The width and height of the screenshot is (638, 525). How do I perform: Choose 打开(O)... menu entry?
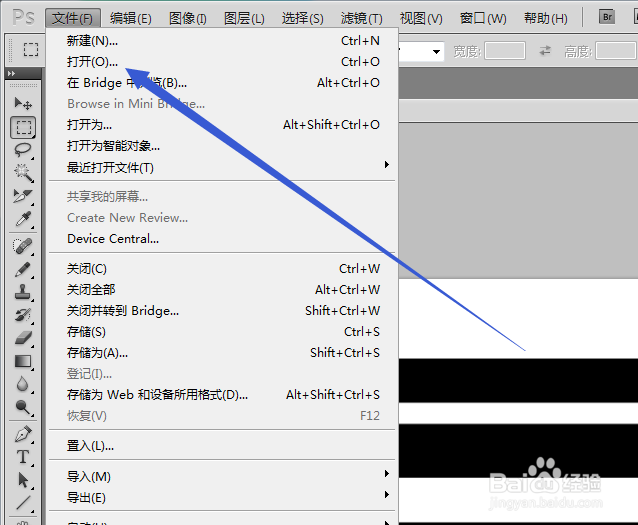click(222, 62)
